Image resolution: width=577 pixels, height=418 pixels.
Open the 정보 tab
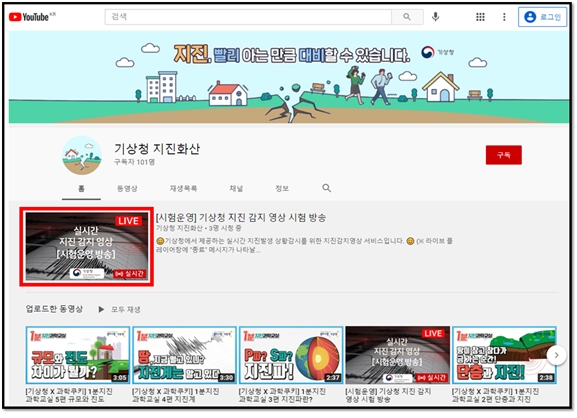[282, 188]
